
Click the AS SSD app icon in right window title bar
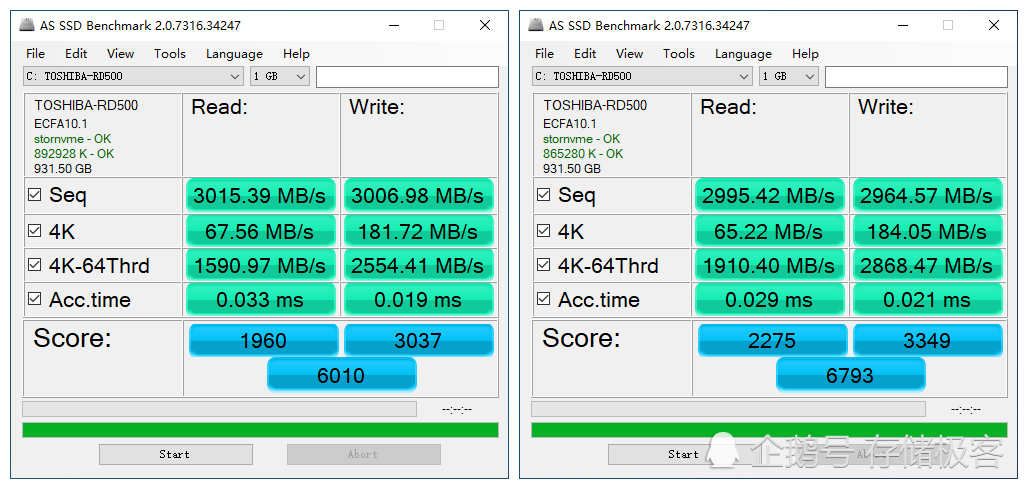(x=536, y=25)
